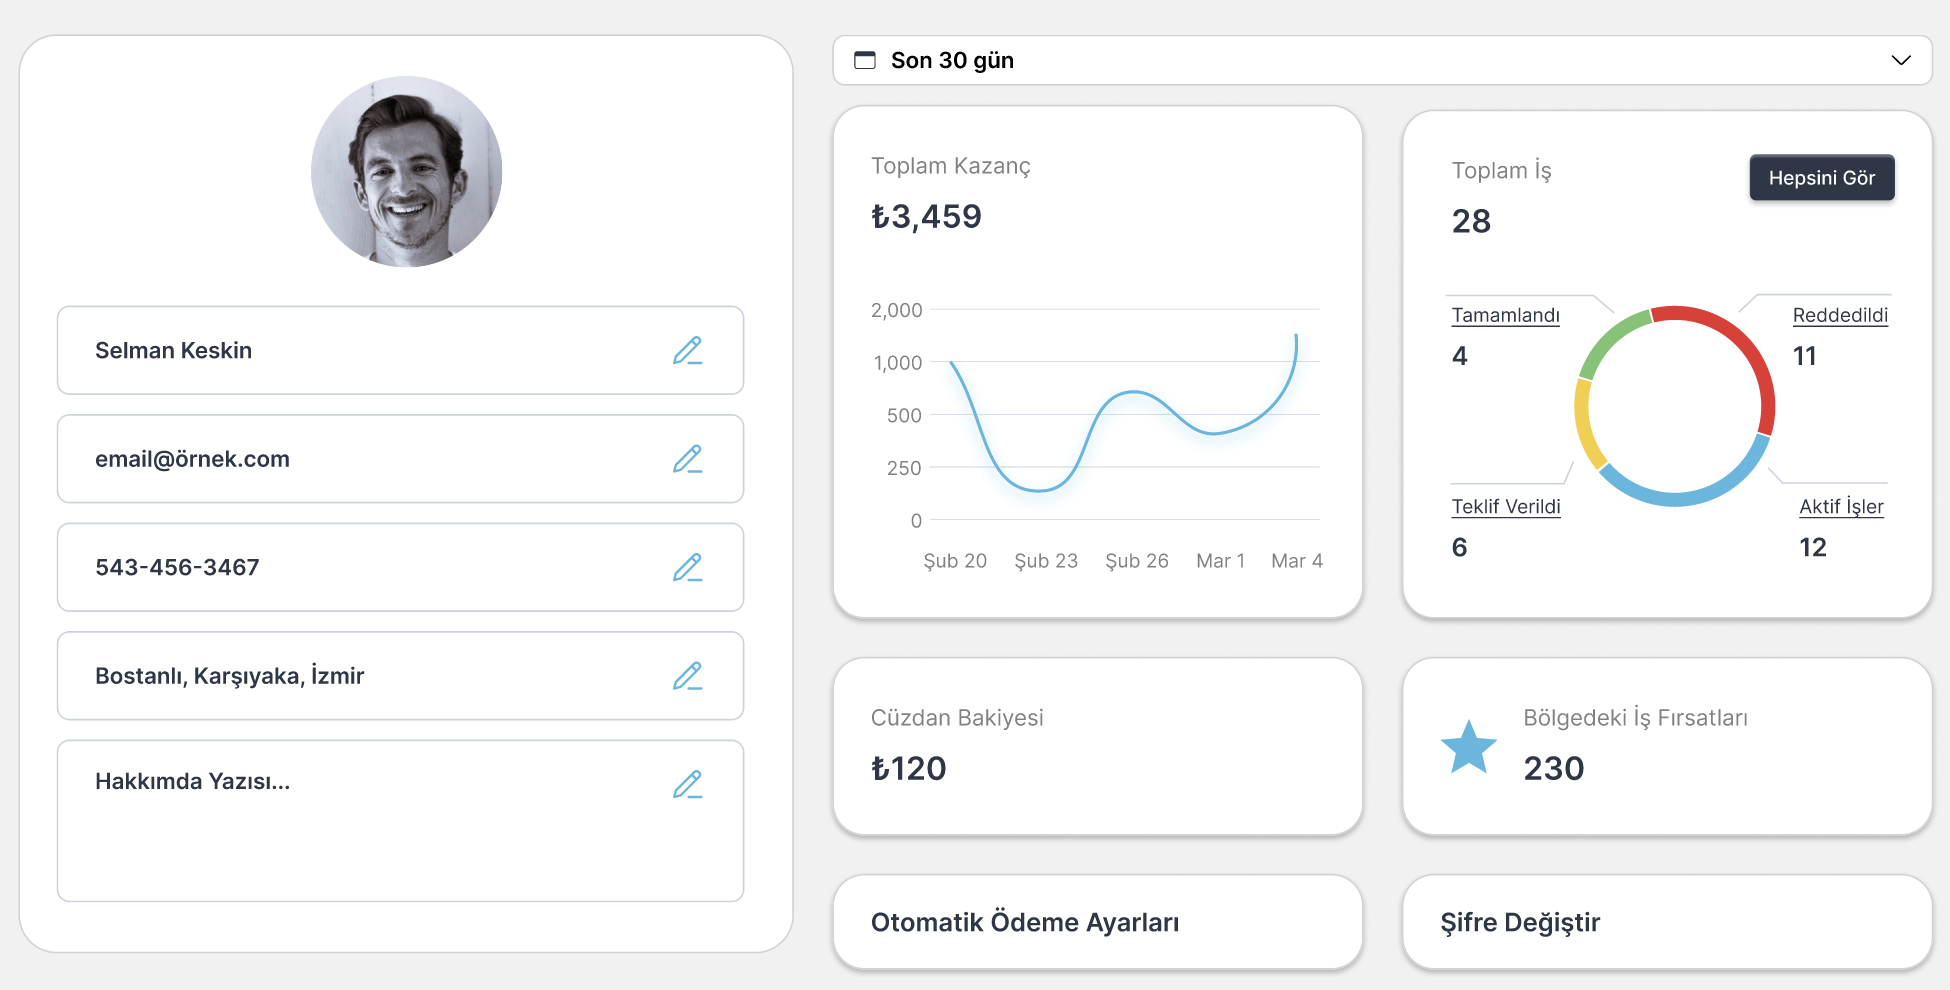Click the profile photo avatar

[x=406, y=172]
